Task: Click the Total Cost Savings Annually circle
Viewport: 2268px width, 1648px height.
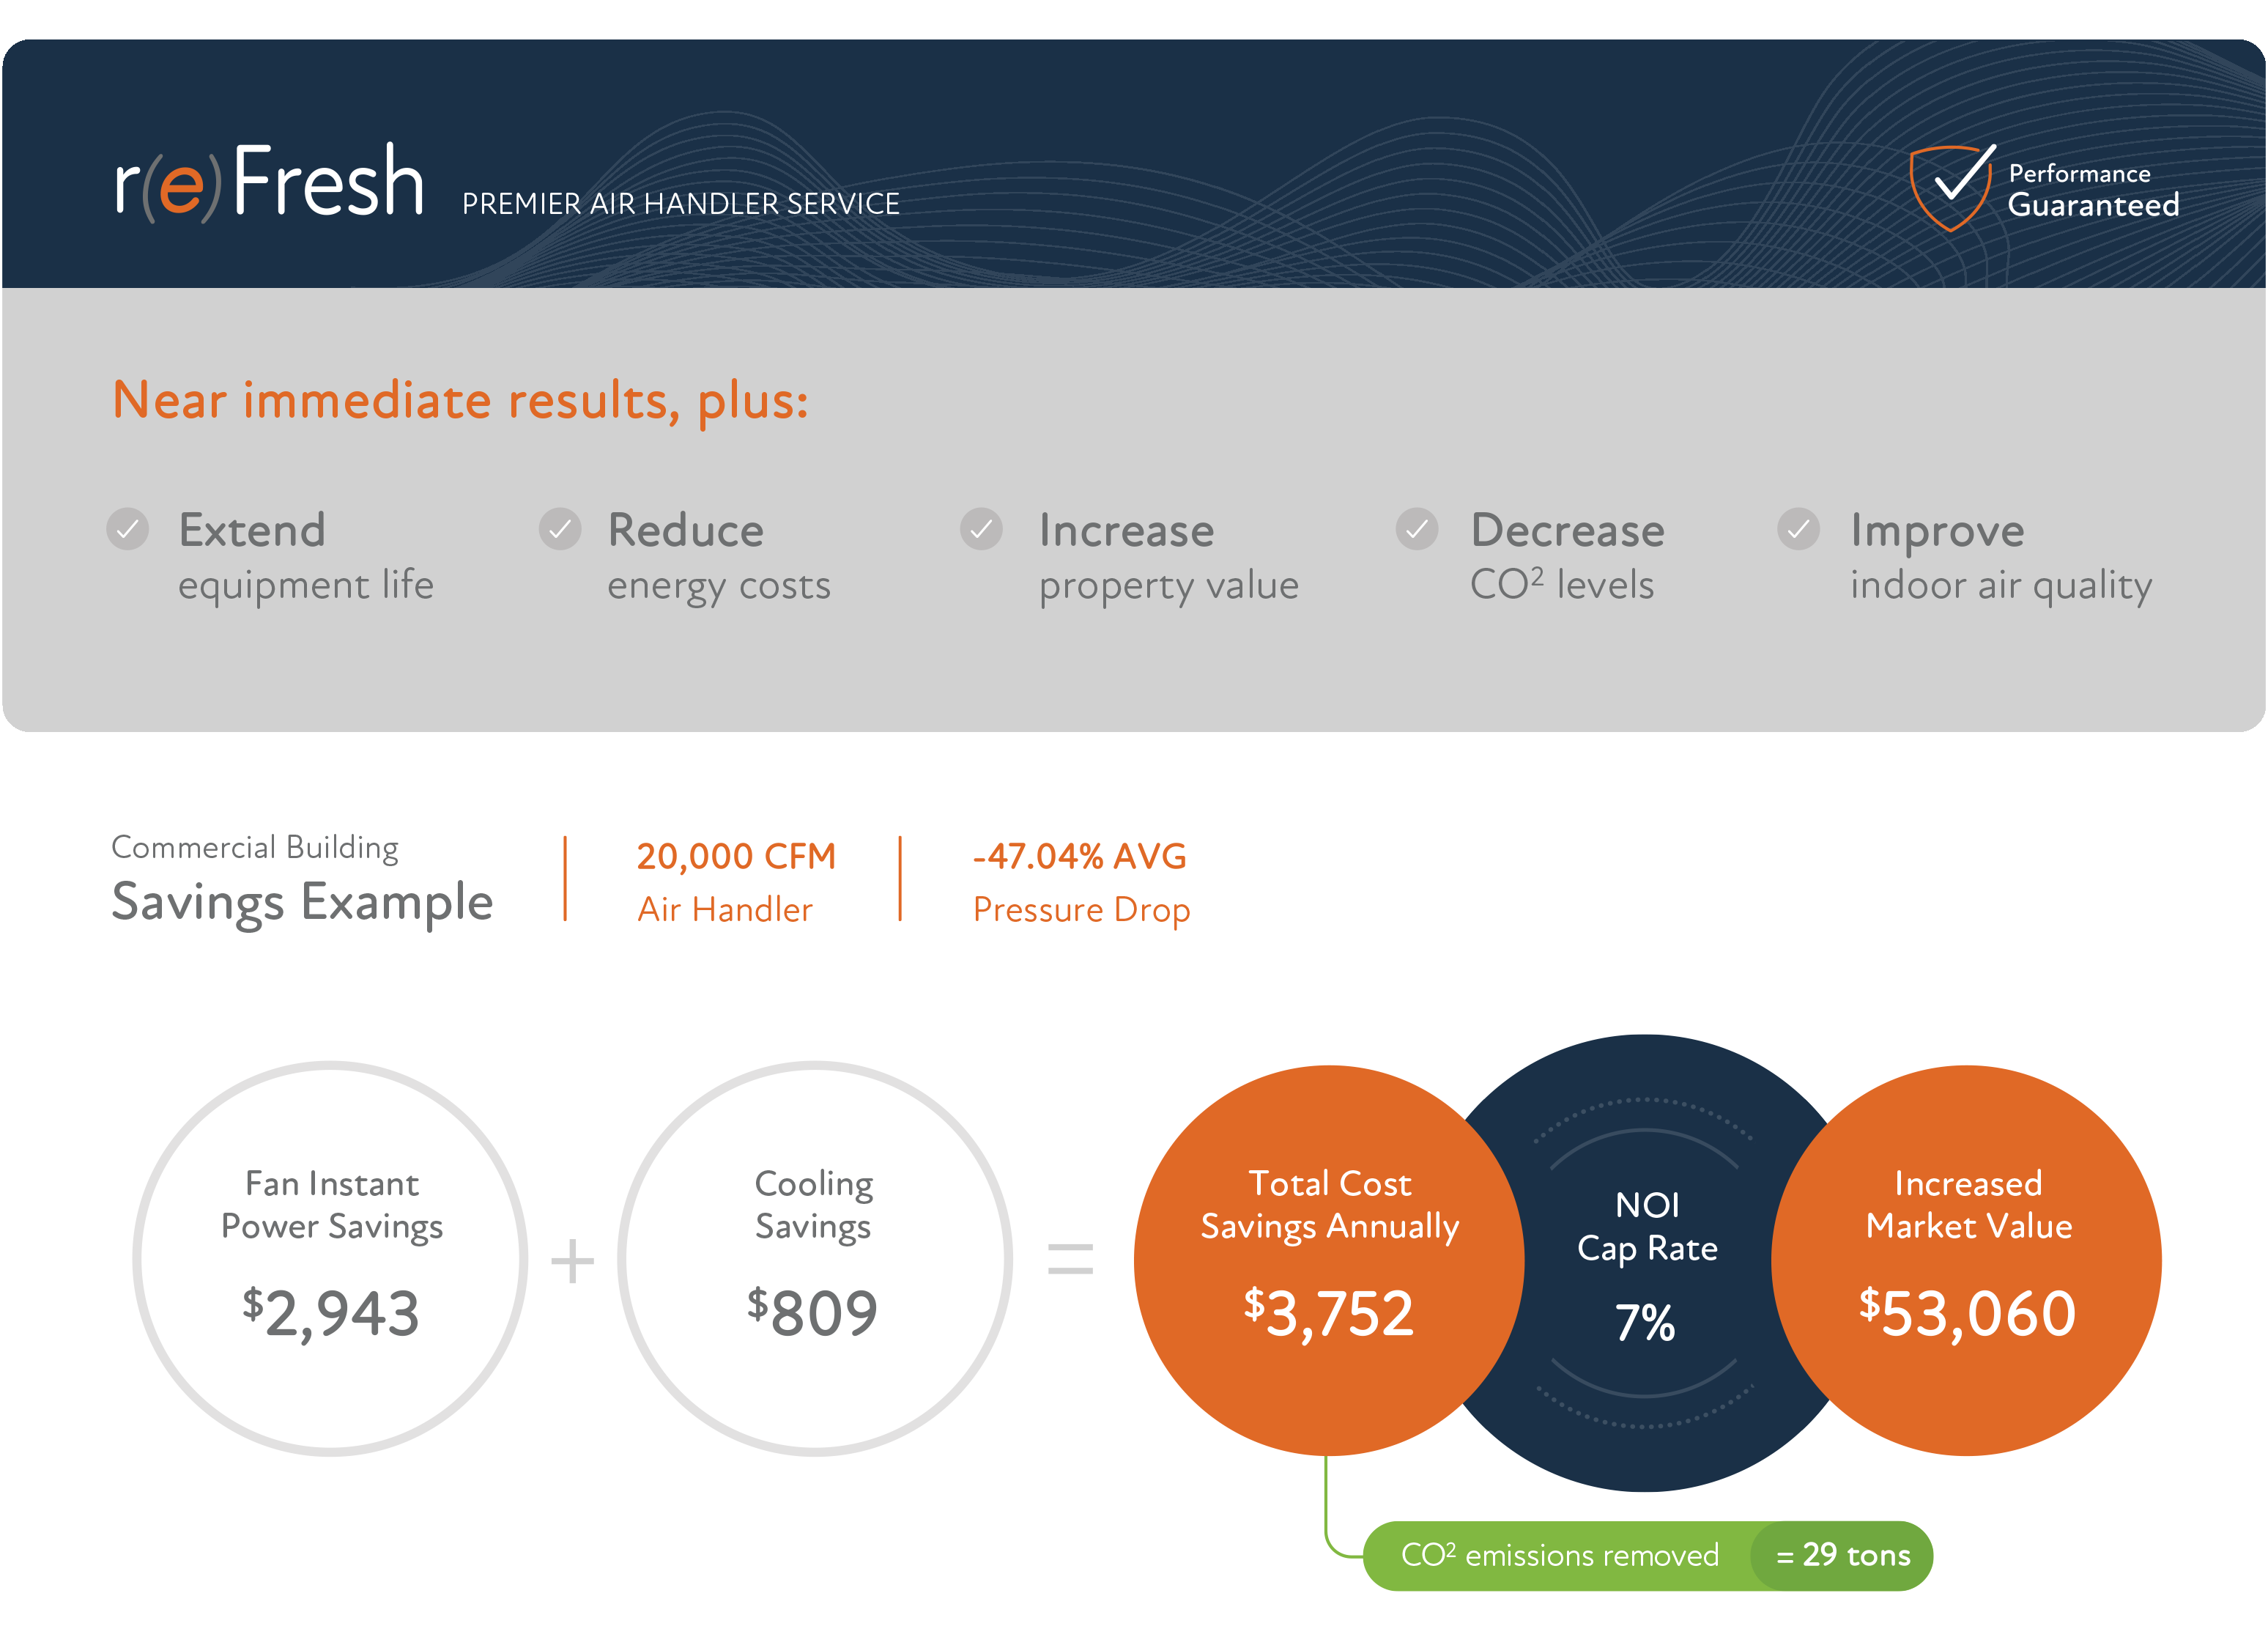Action: click(1328, 1260)
